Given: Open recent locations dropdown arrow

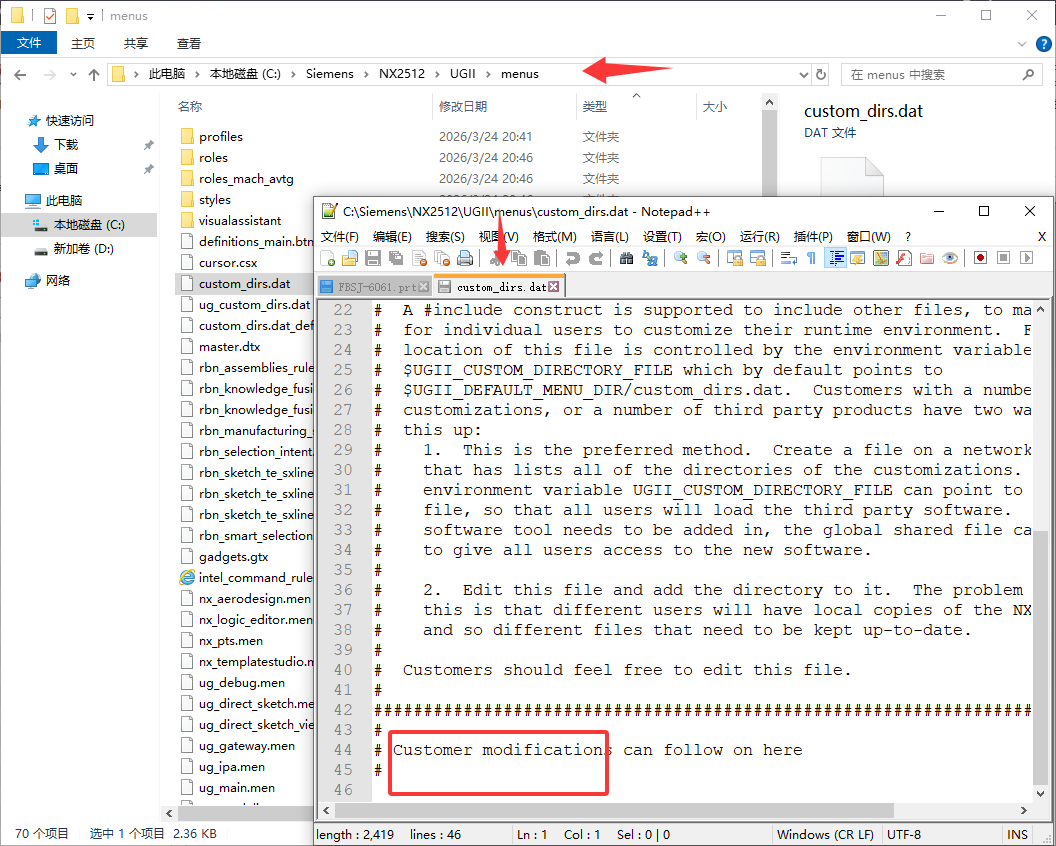Looking at the screenshot, I should tap(73, 75).
